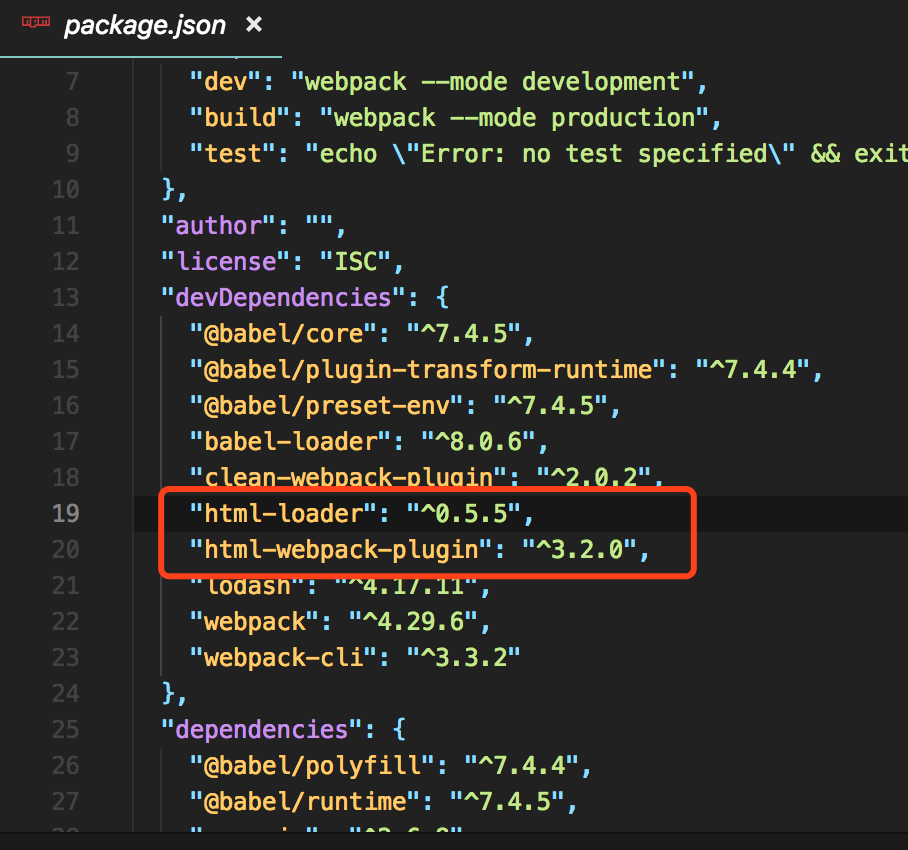Click the "^3.2.0" version value
The image size is (908, 850).
click(579, 549)
